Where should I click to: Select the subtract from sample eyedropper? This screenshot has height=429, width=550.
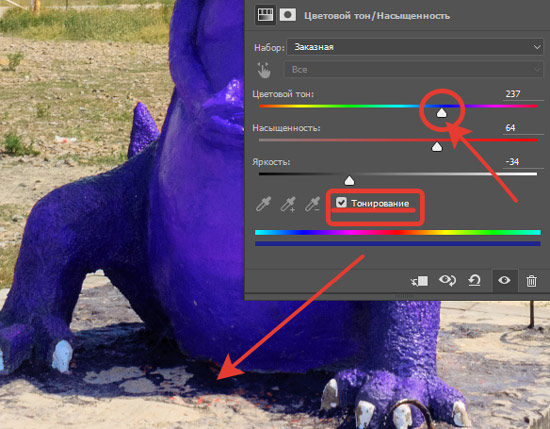click(312, 204)
